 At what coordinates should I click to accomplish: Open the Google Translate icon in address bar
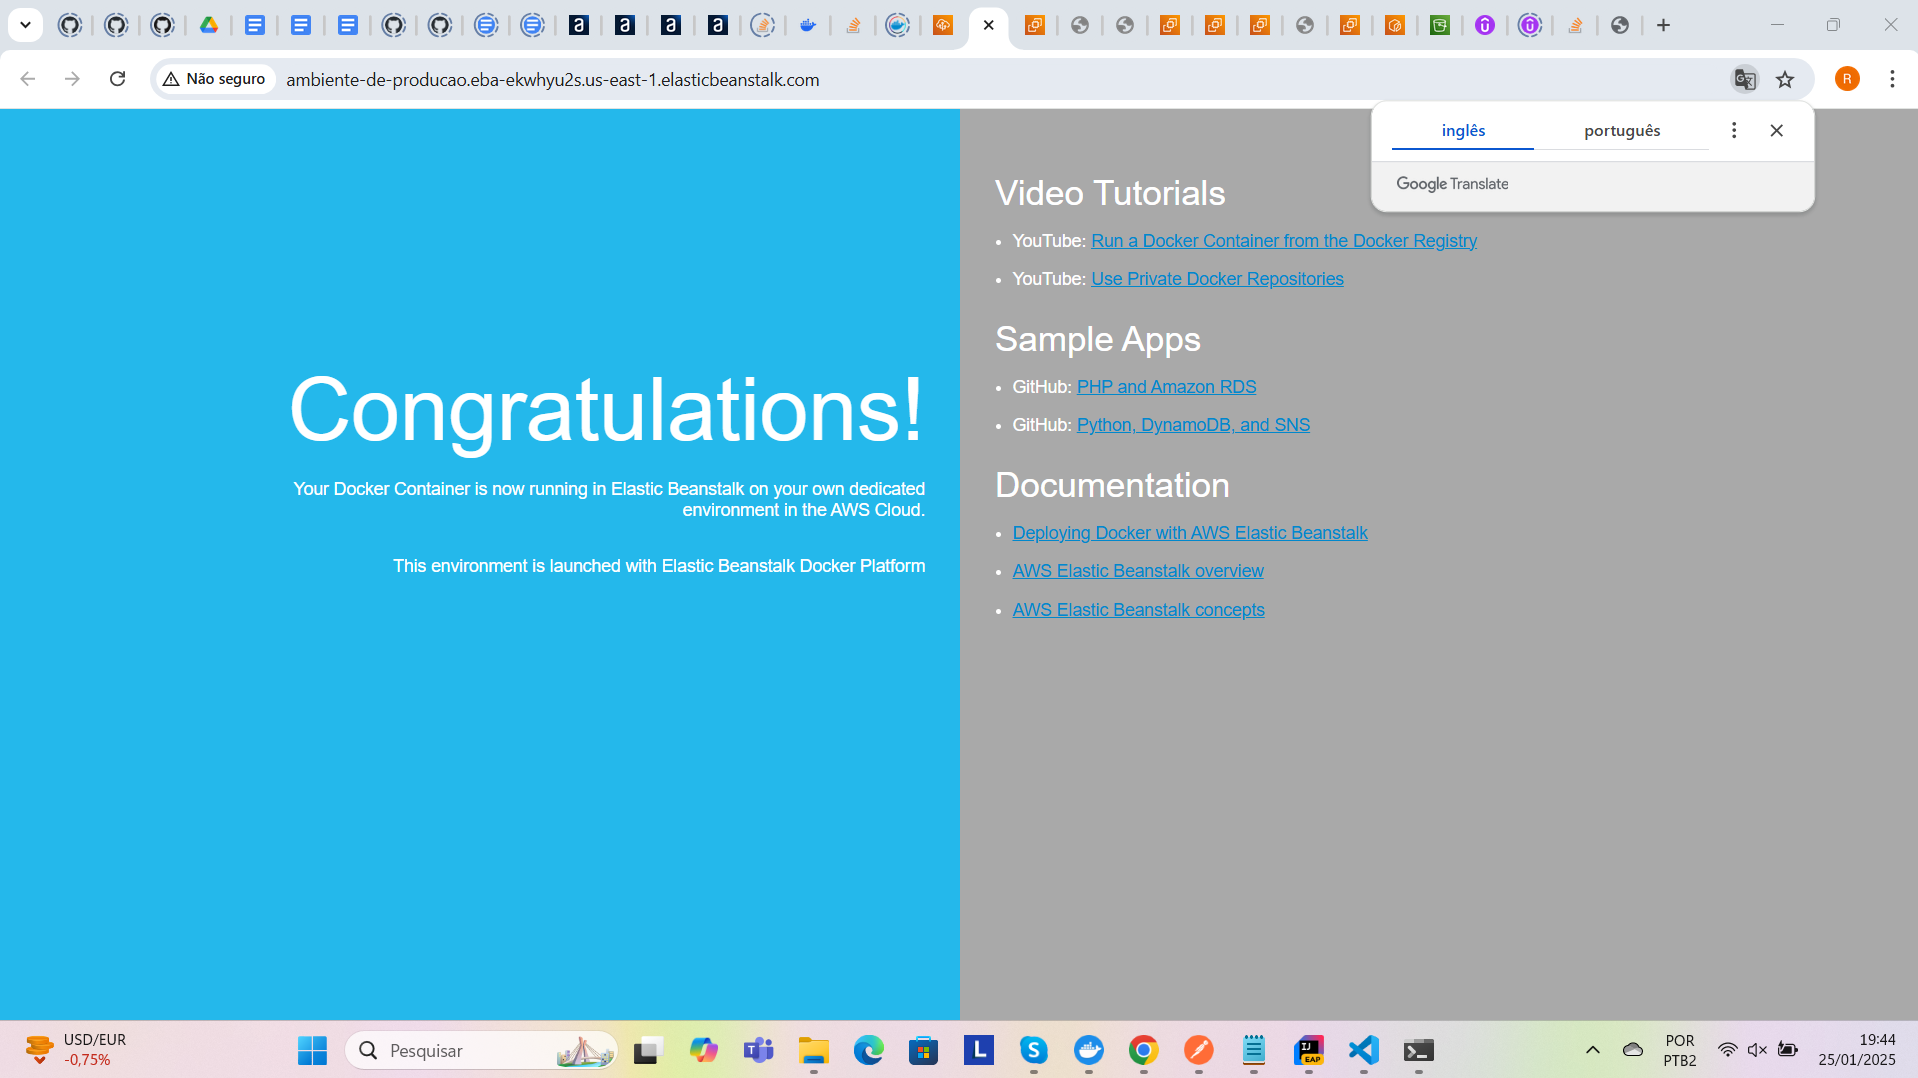(x=1745, y=79)
